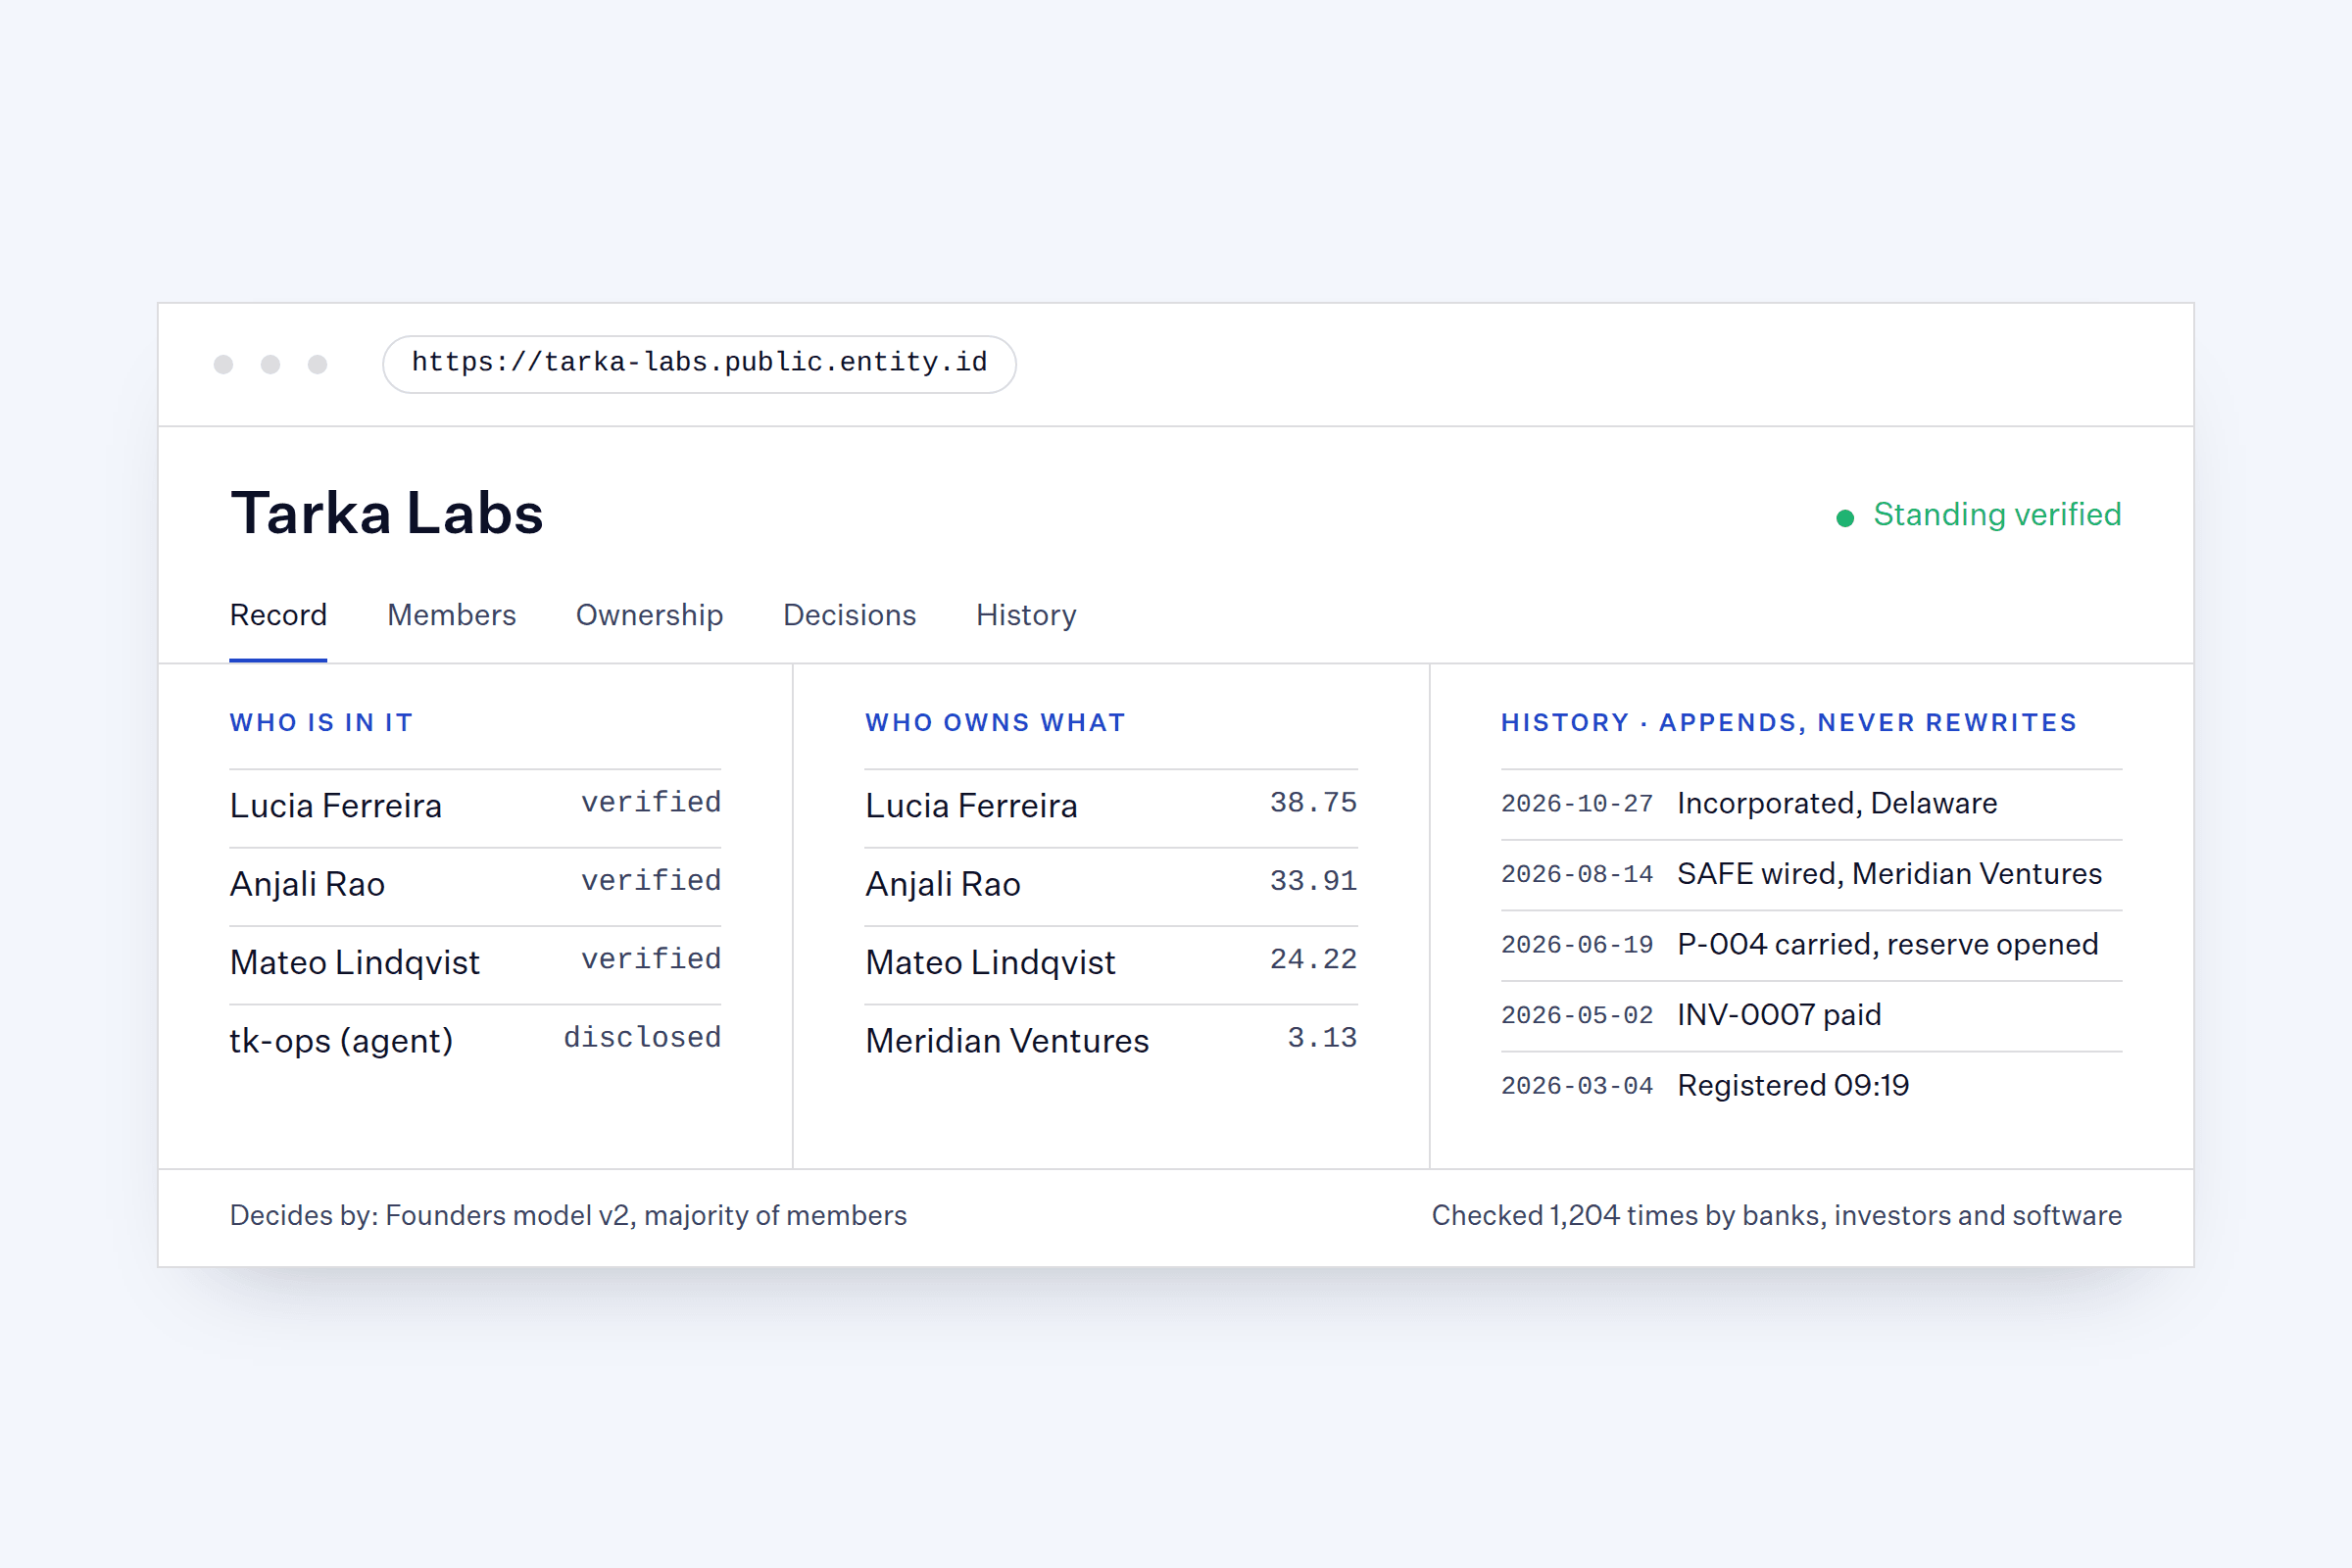2352x1568 pixels.
Task: Click the Decides by: Founders model v2 footer
Action: point(568,1215)
